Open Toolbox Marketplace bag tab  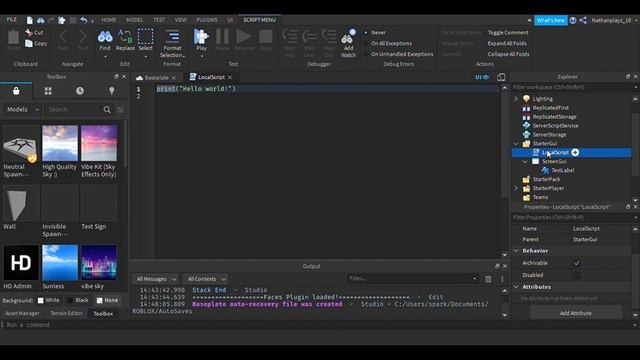point(16,91)
